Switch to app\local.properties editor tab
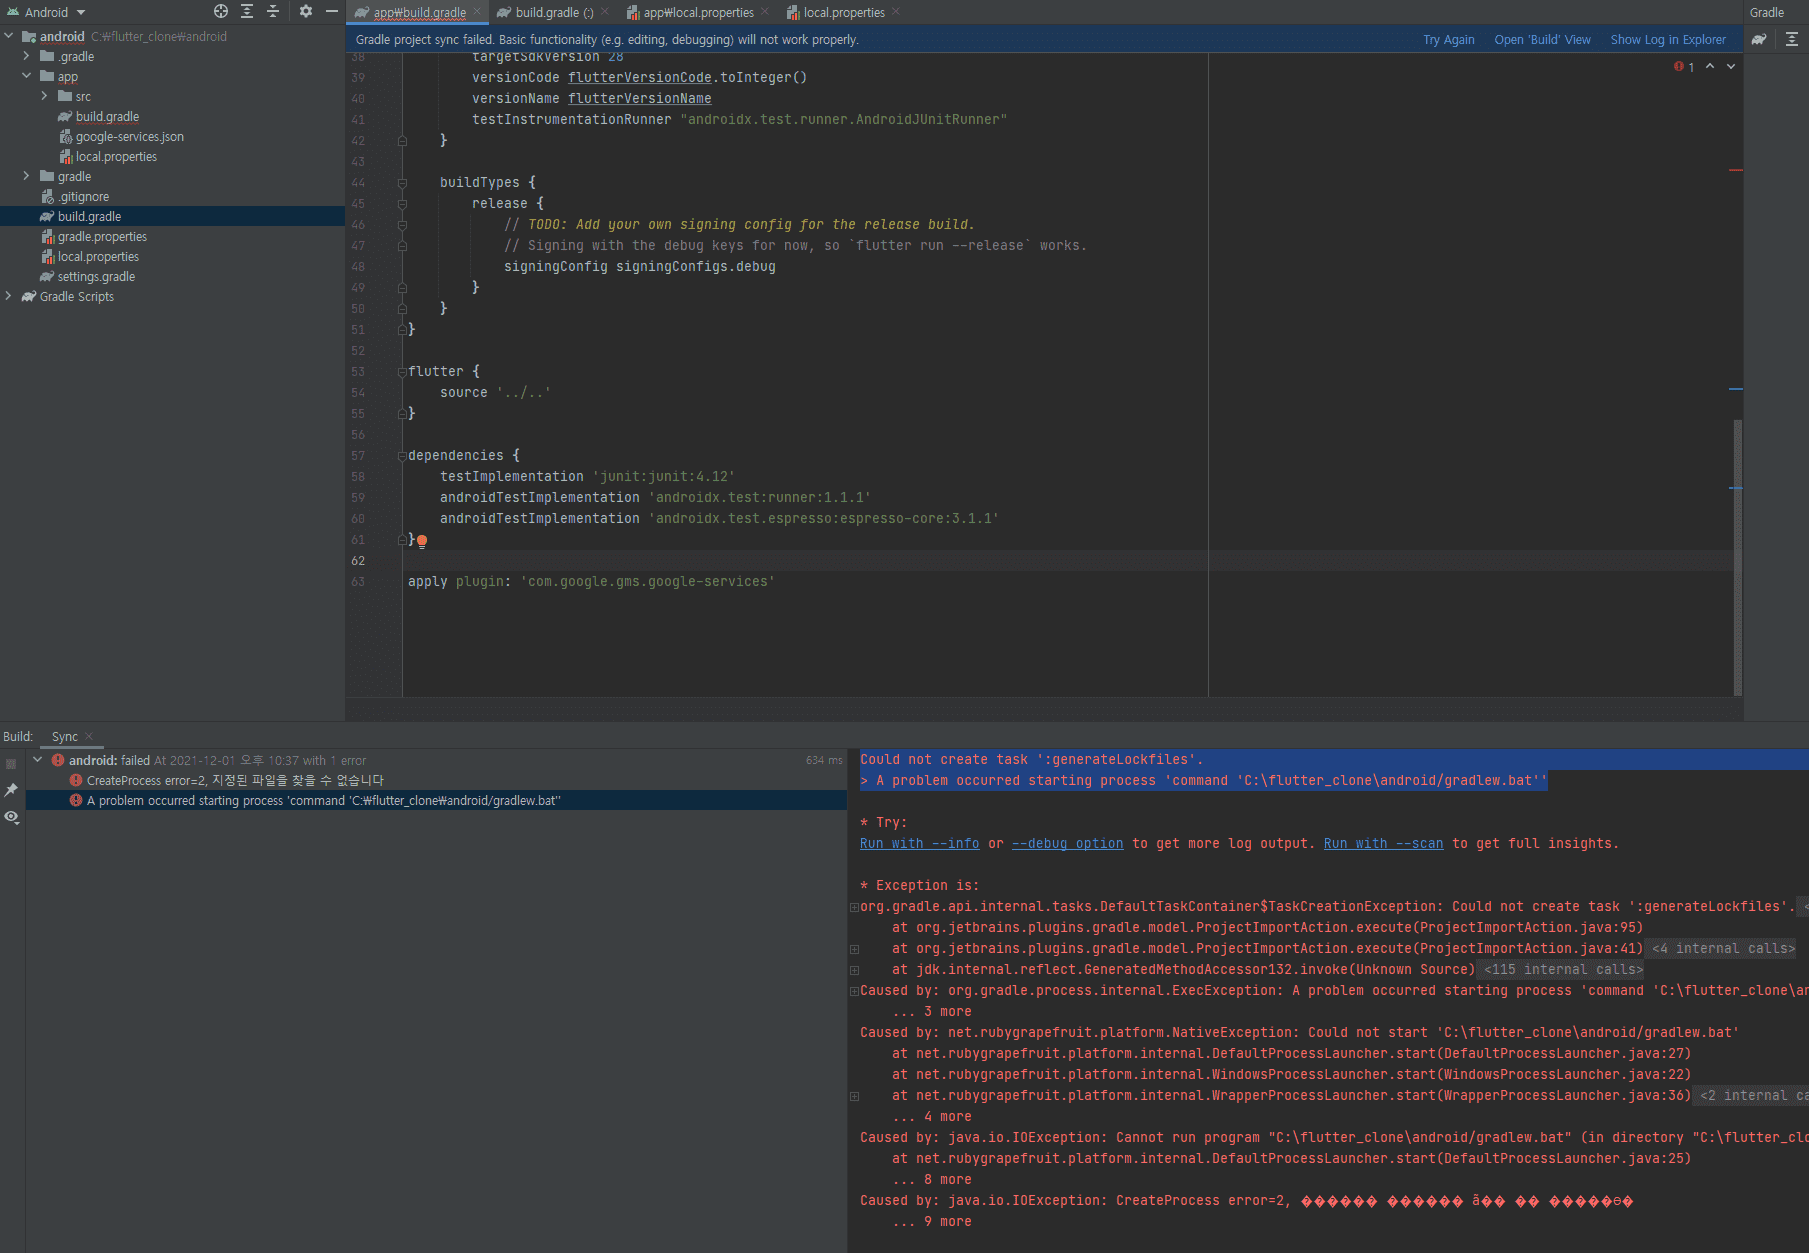 [x=697, y=13]
